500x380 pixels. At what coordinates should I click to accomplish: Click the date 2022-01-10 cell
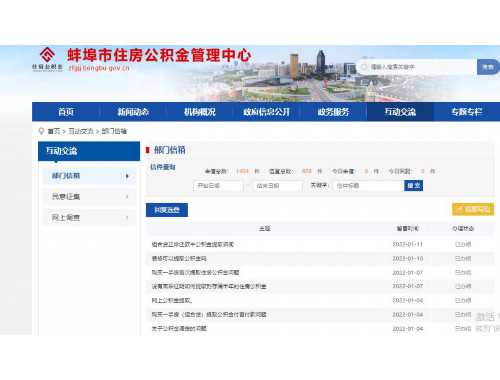point(408,258)
